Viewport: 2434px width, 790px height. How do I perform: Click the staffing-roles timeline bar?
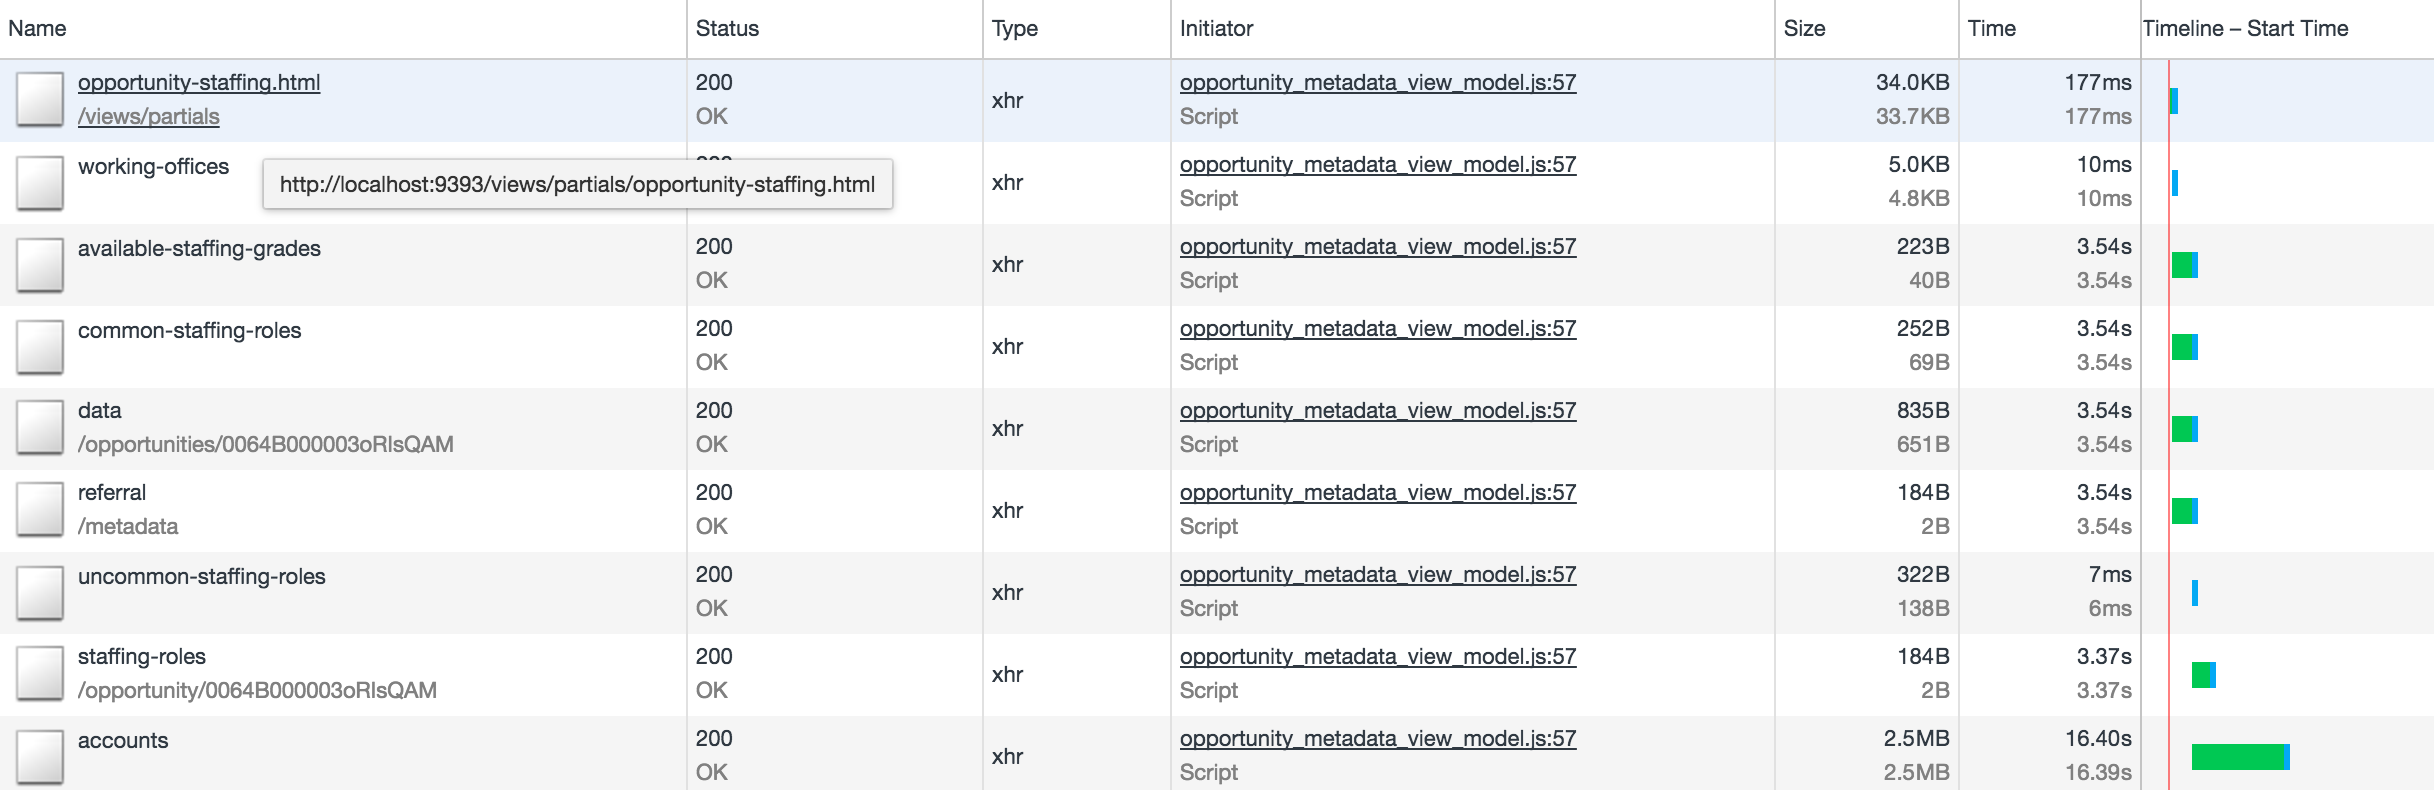coord(2204,675)
